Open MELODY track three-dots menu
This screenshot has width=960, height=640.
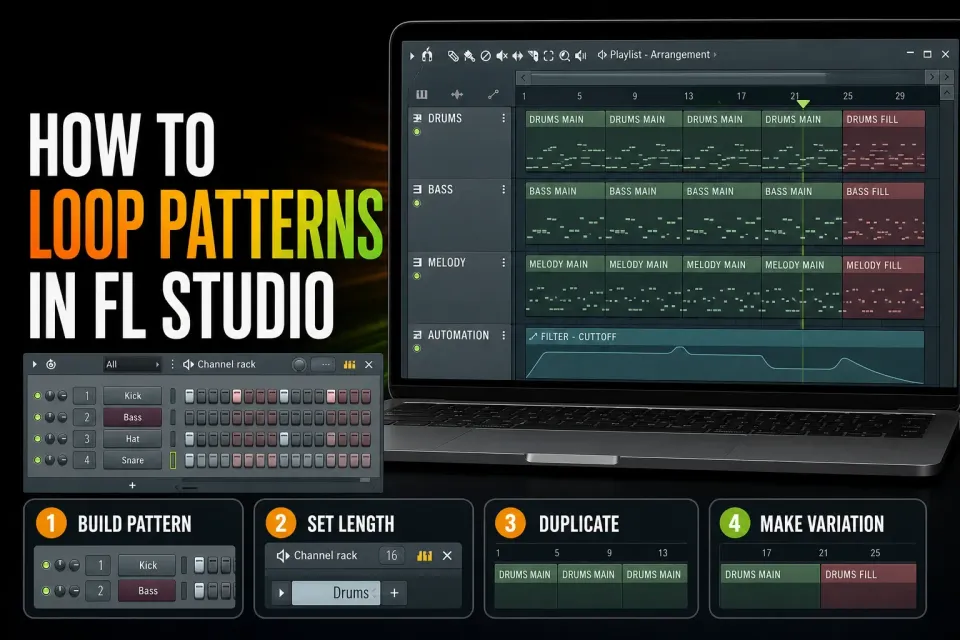(504, 262)
